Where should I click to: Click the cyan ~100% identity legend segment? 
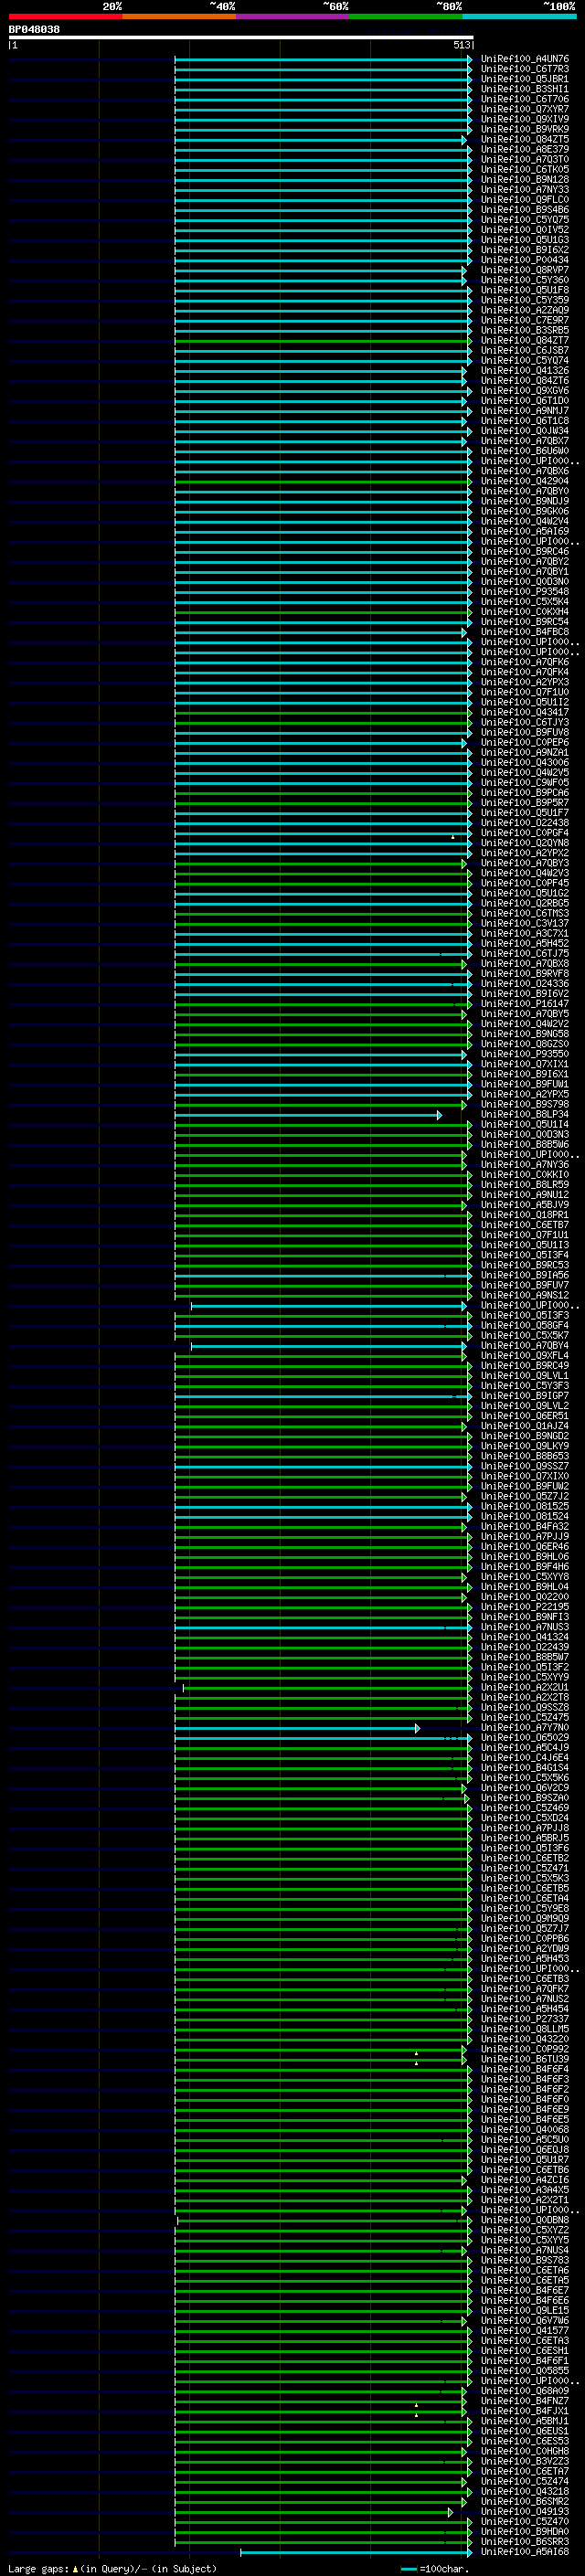519,16
